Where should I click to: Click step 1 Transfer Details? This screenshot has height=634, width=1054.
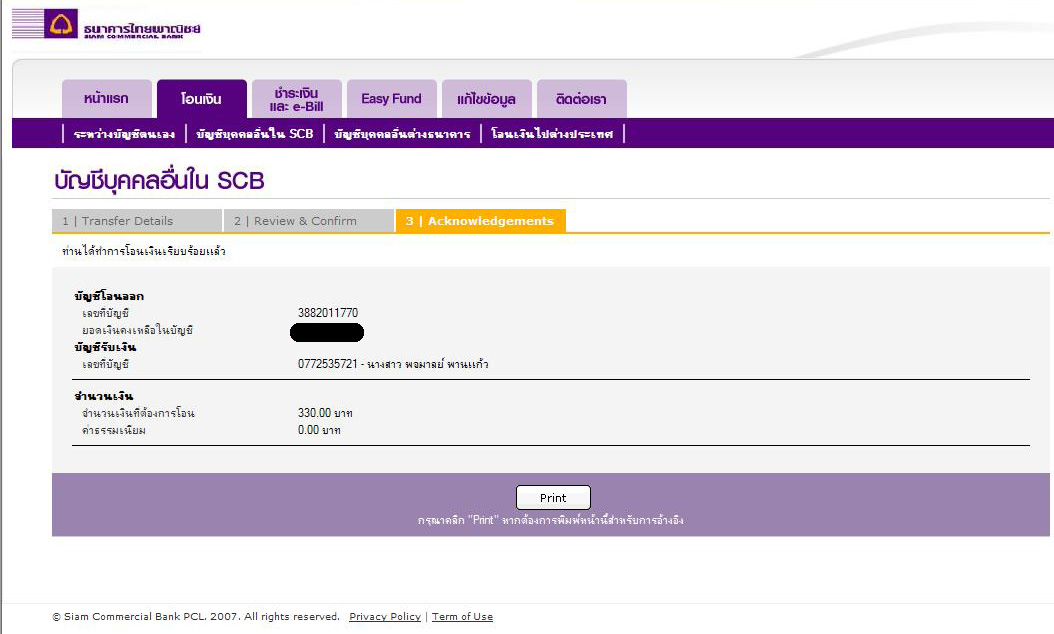tap(137, 221)
